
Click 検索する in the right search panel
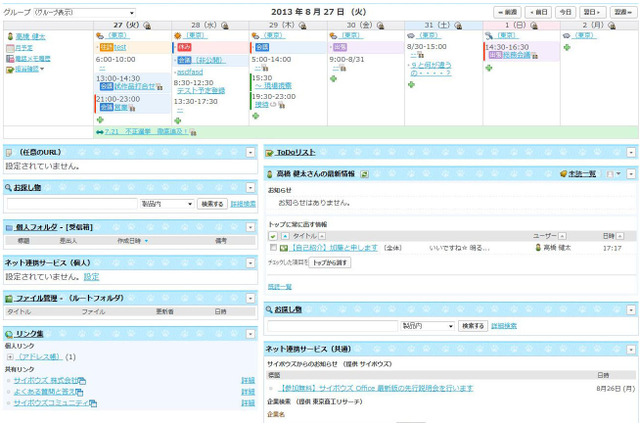coord(473,326)
